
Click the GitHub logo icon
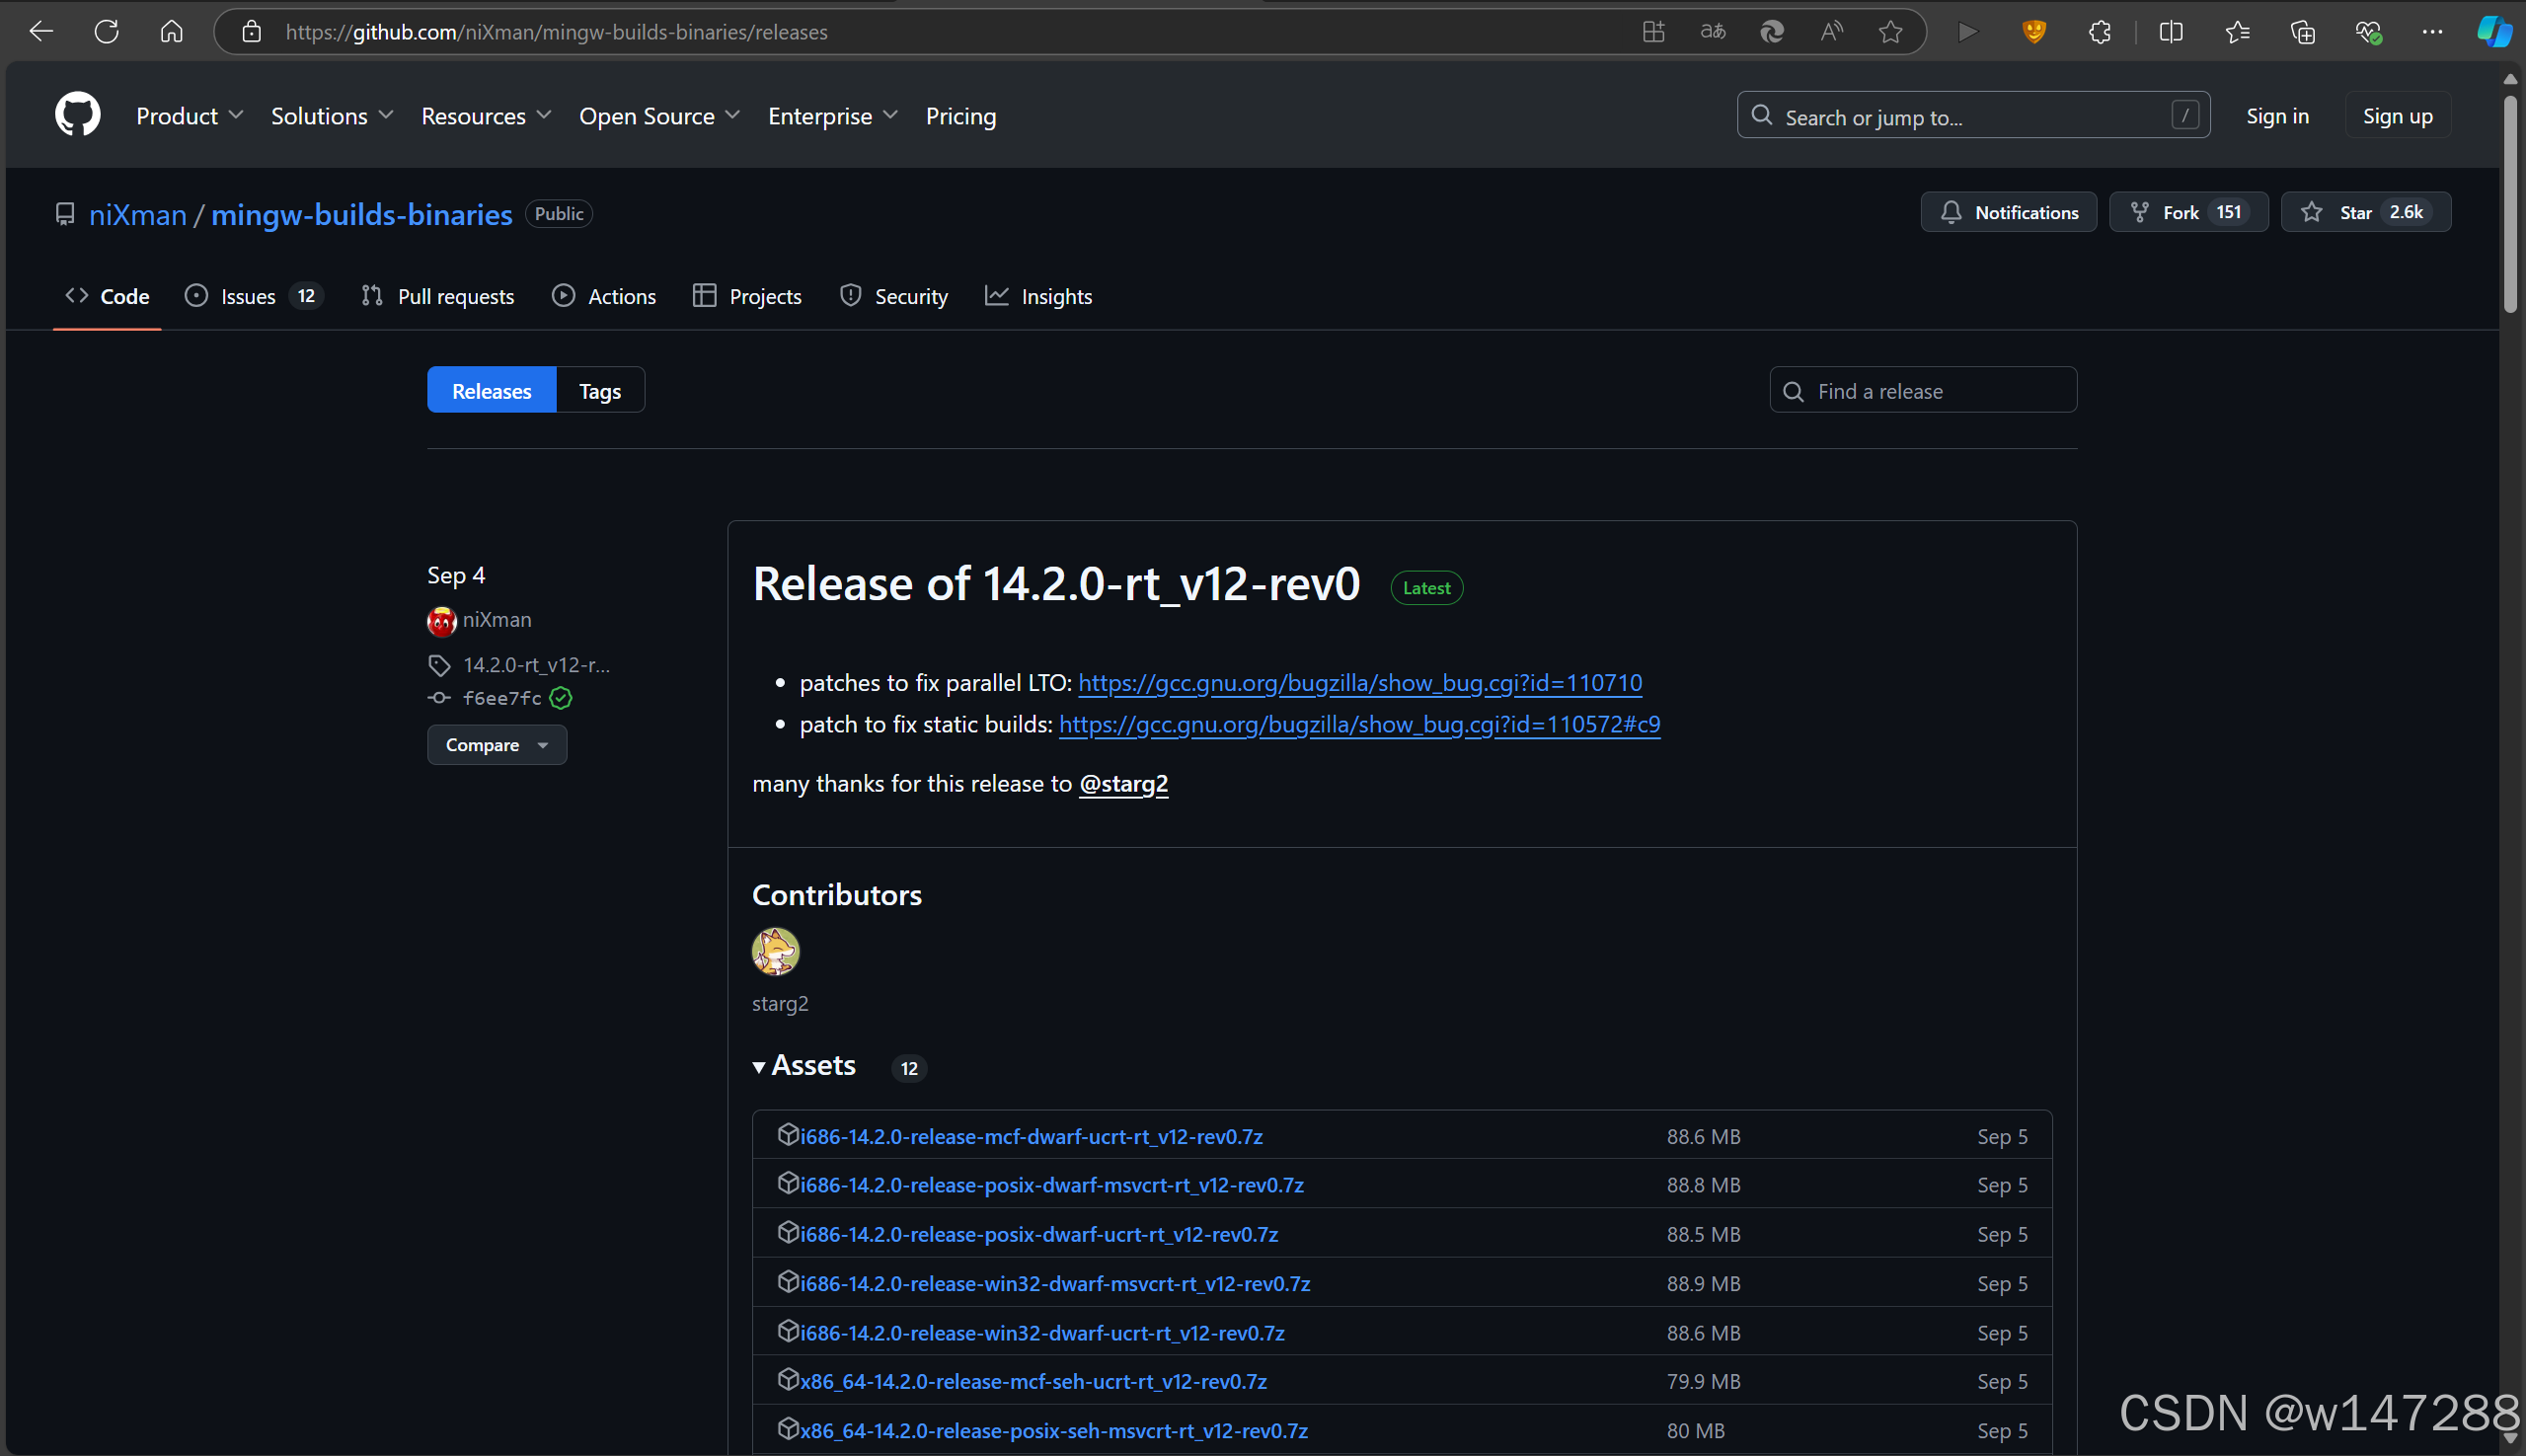(77, 115)
